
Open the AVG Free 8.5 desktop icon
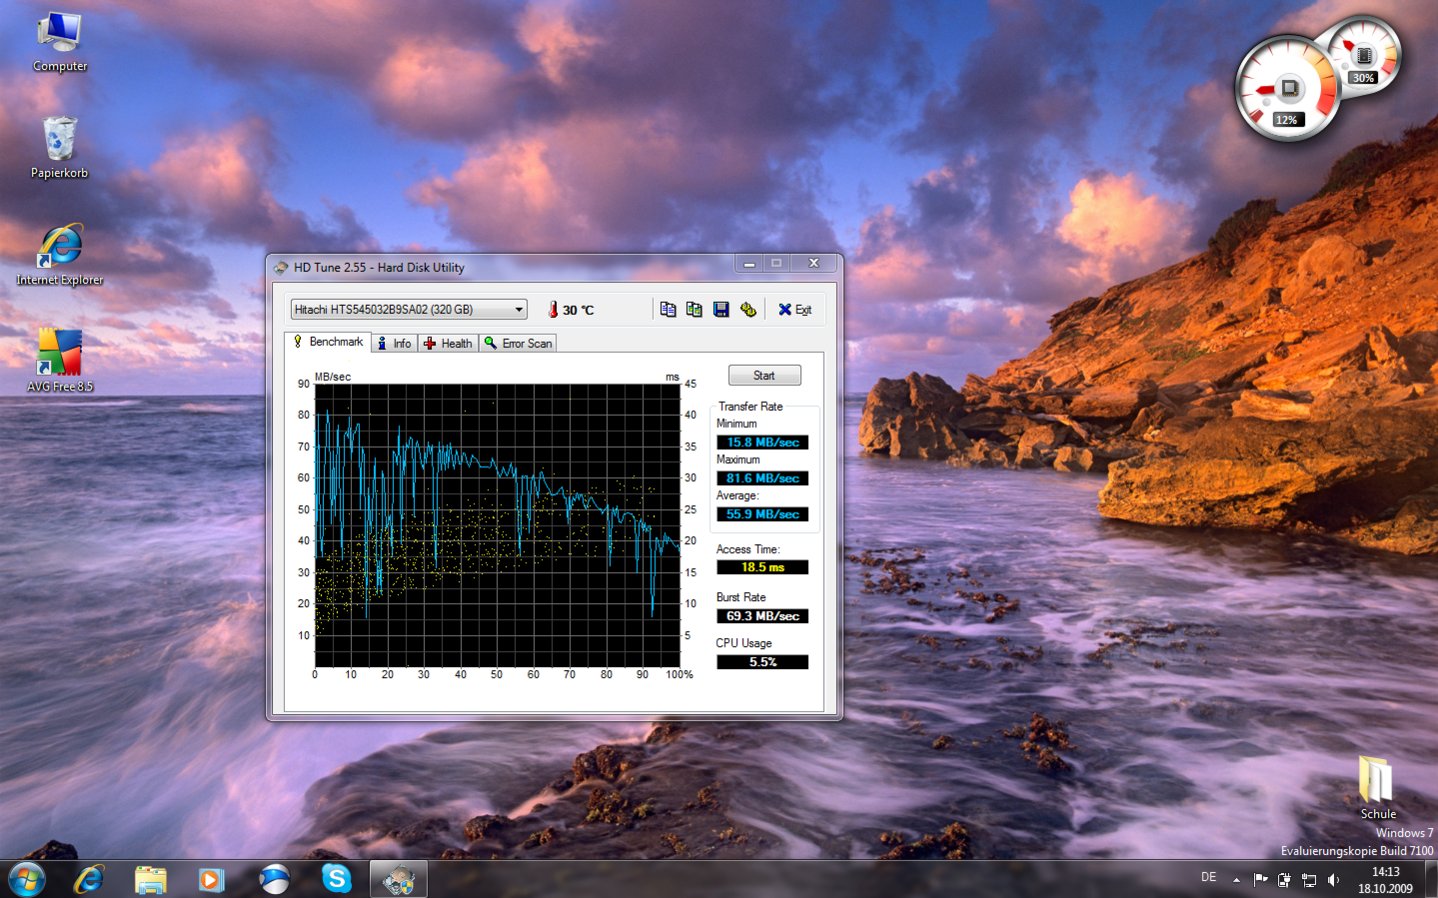59,353
